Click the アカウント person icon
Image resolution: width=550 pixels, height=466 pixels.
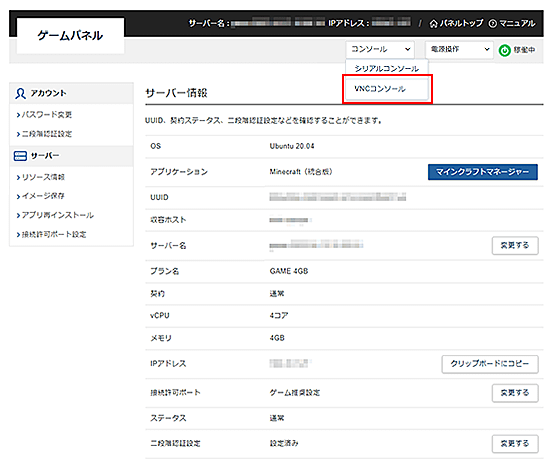(x=20, y=93)
